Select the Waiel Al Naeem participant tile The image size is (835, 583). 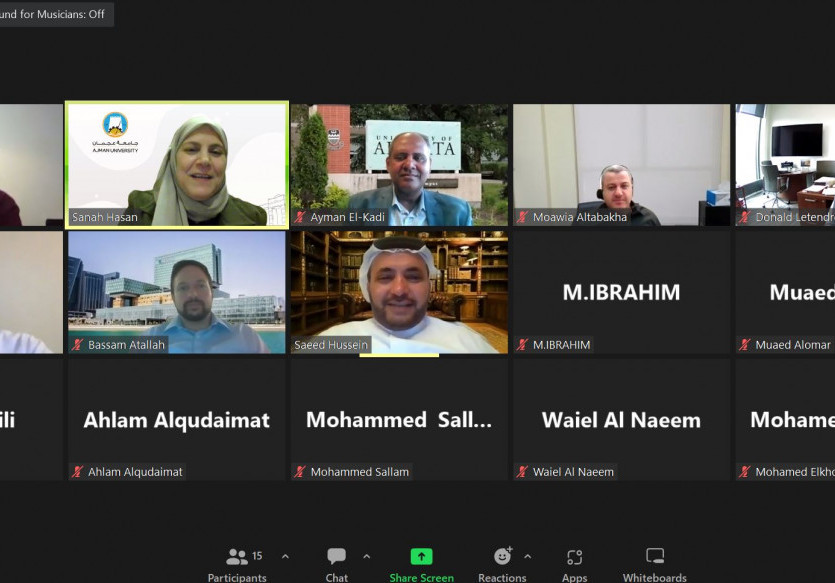[x=621, y=420]
